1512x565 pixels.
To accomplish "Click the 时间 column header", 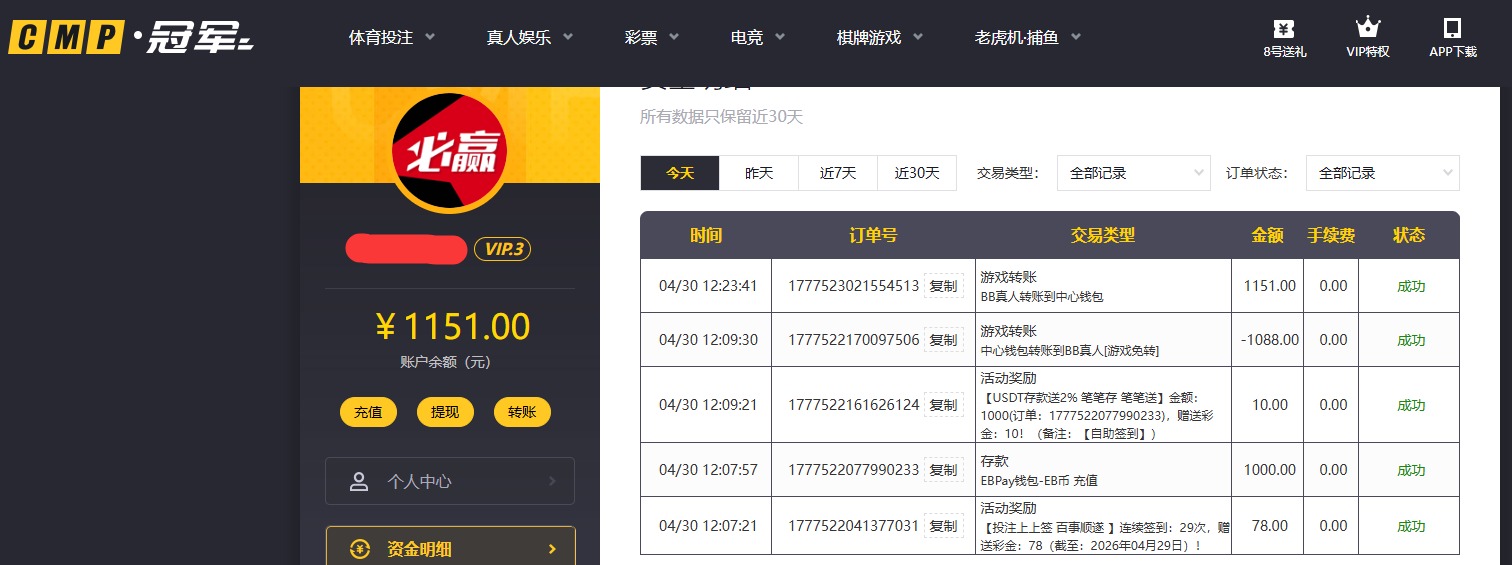I will [706, 236].
